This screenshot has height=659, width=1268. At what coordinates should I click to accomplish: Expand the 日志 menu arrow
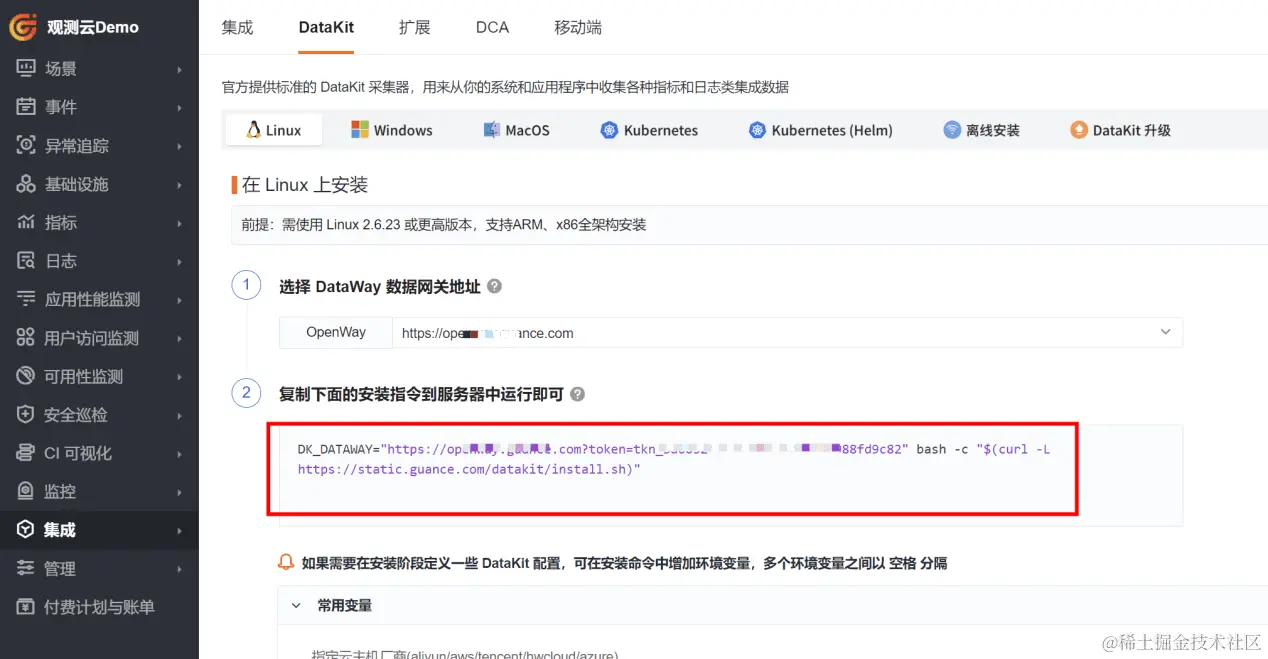coord(179,261)
